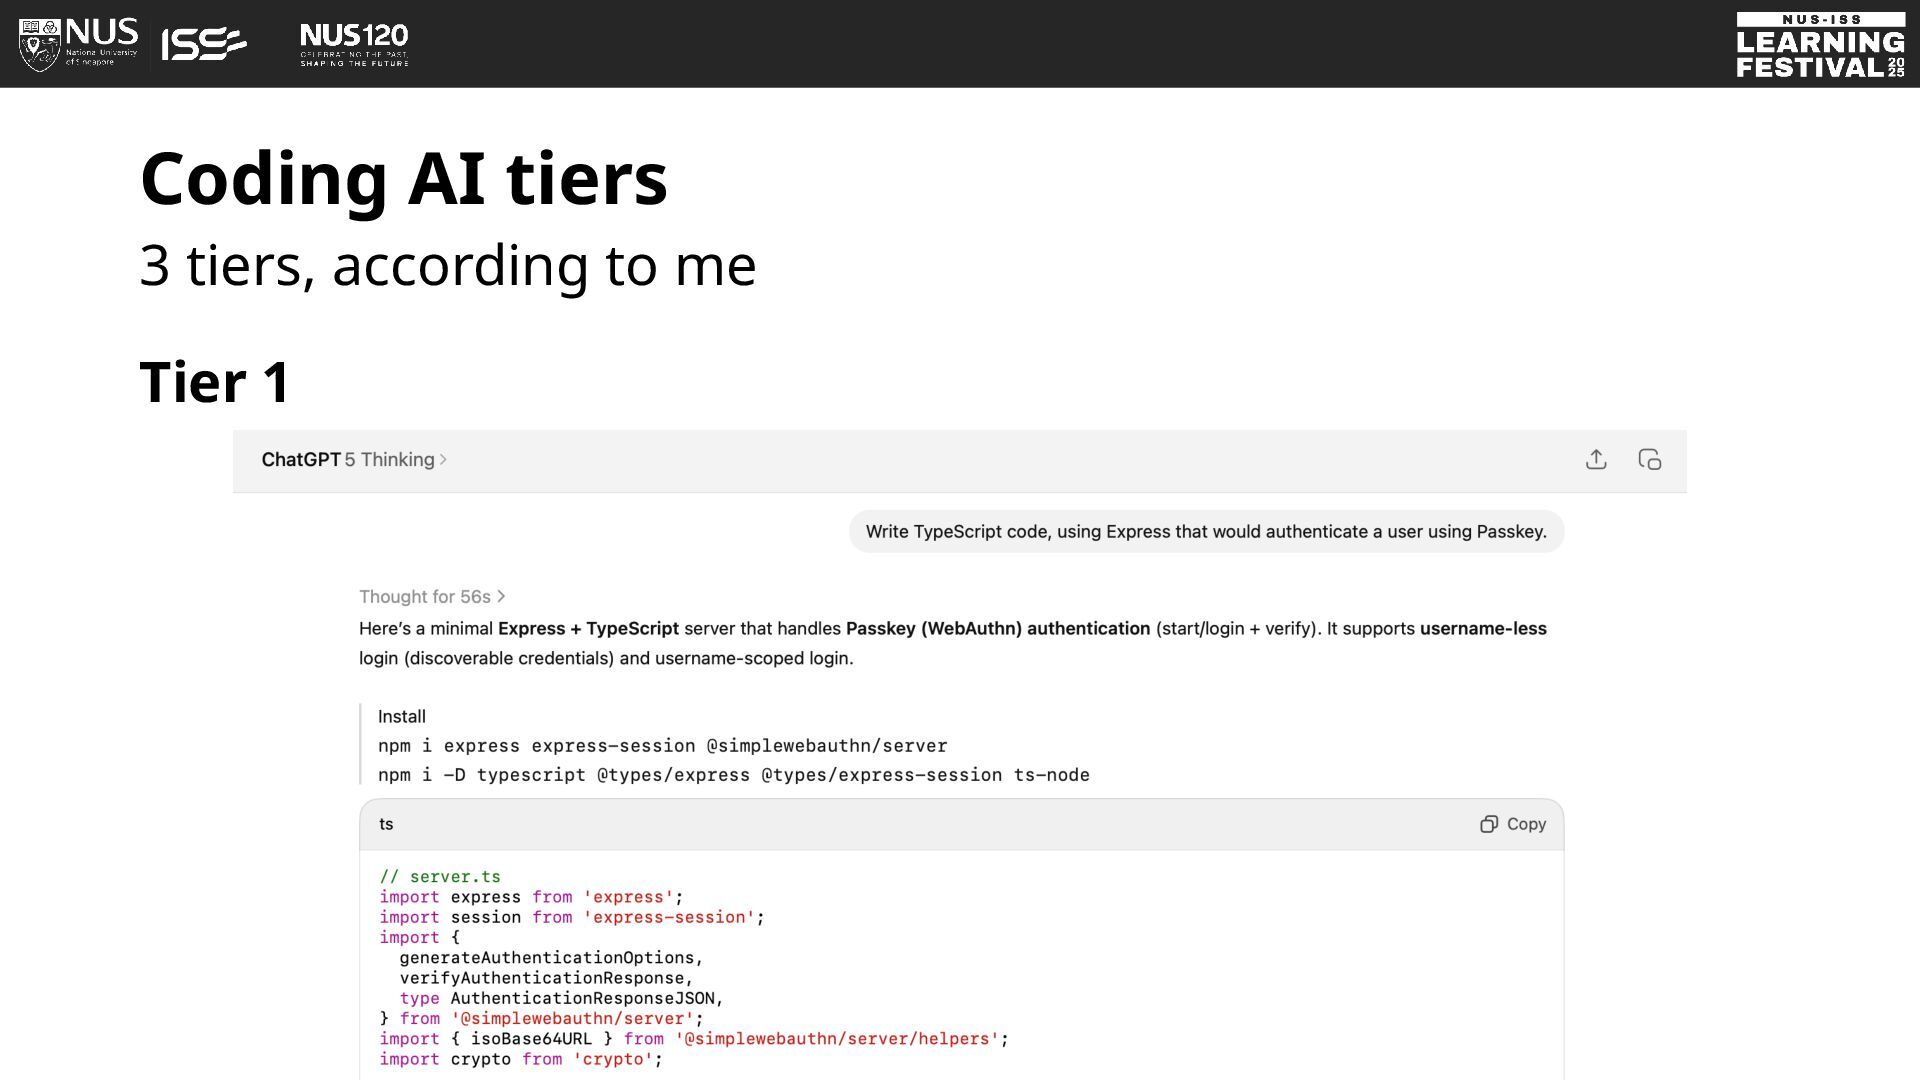Click the npm i -D typescript command line
The image size is (1920, 1080).
(734, 775)
